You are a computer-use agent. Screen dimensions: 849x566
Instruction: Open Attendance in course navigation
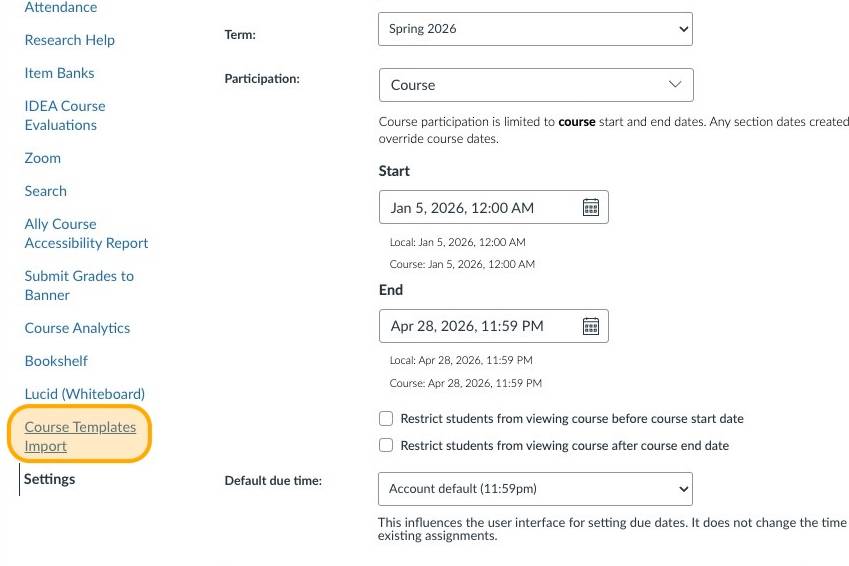click(61, 7)
